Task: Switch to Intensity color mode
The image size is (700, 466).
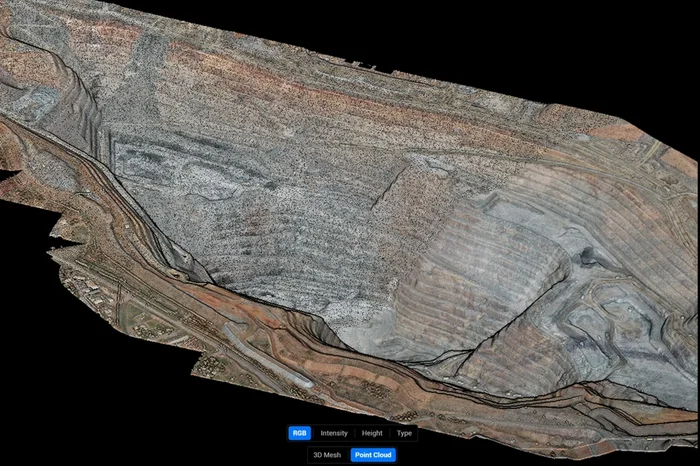Action: (x=334, y=433)
